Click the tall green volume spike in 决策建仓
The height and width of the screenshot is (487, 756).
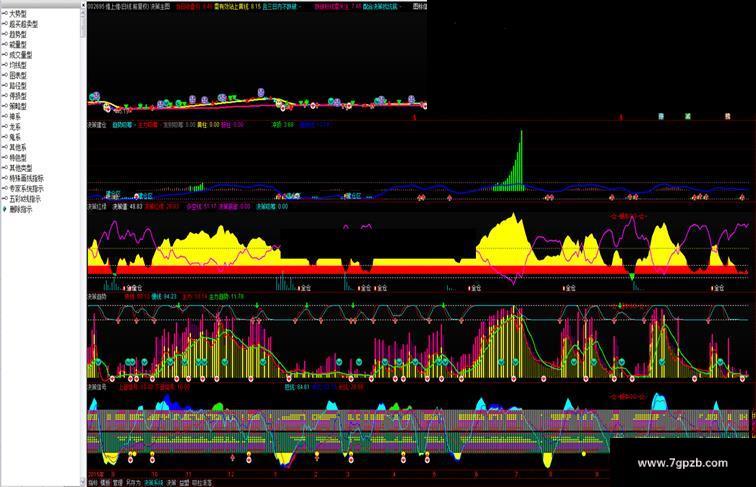pos(520,159)
